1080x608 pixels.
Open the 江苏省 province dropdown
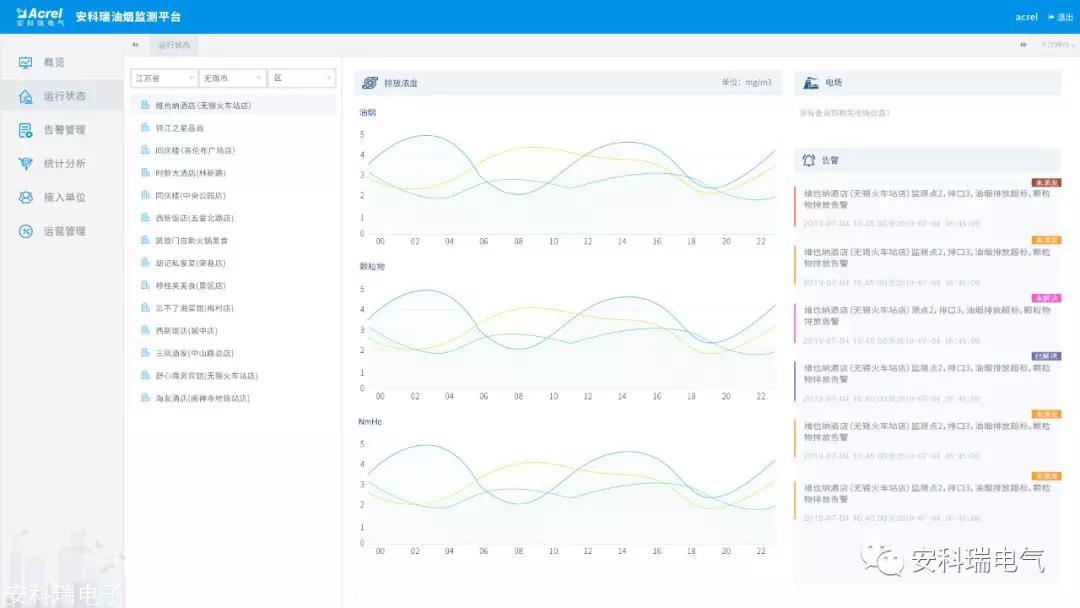[x=163, y=78]
